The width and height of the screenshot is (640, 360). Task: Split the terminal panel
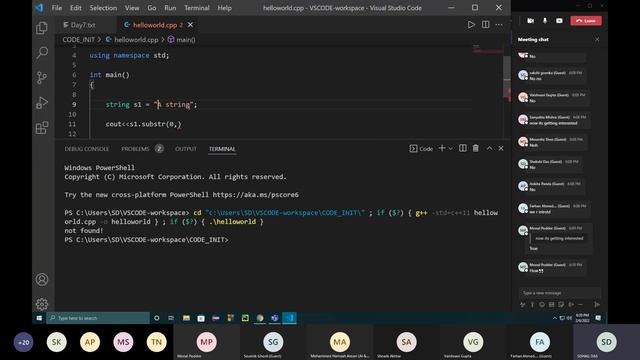pos(462,149)
